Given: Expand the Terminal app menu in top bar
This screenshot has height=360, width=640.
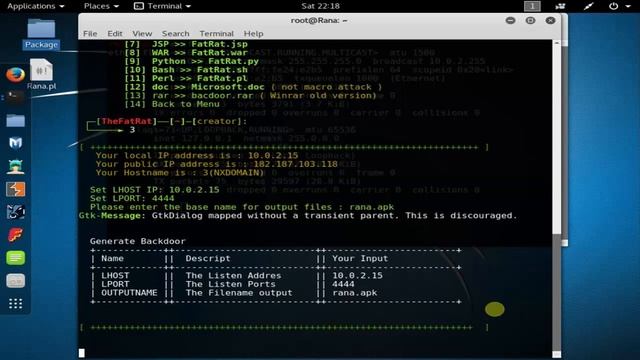Looking at the screenshot, I should coord(162,6).
